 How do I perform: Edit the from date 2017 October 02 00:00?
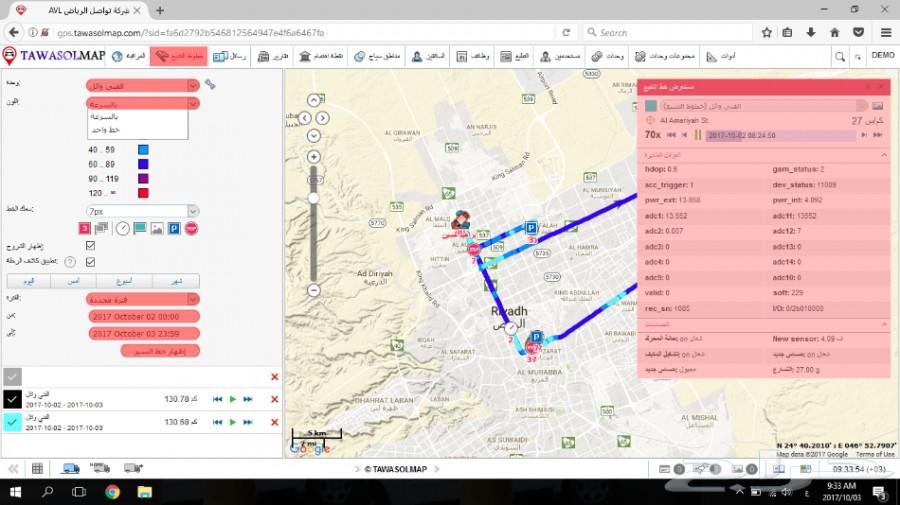[x=144, y=317]
